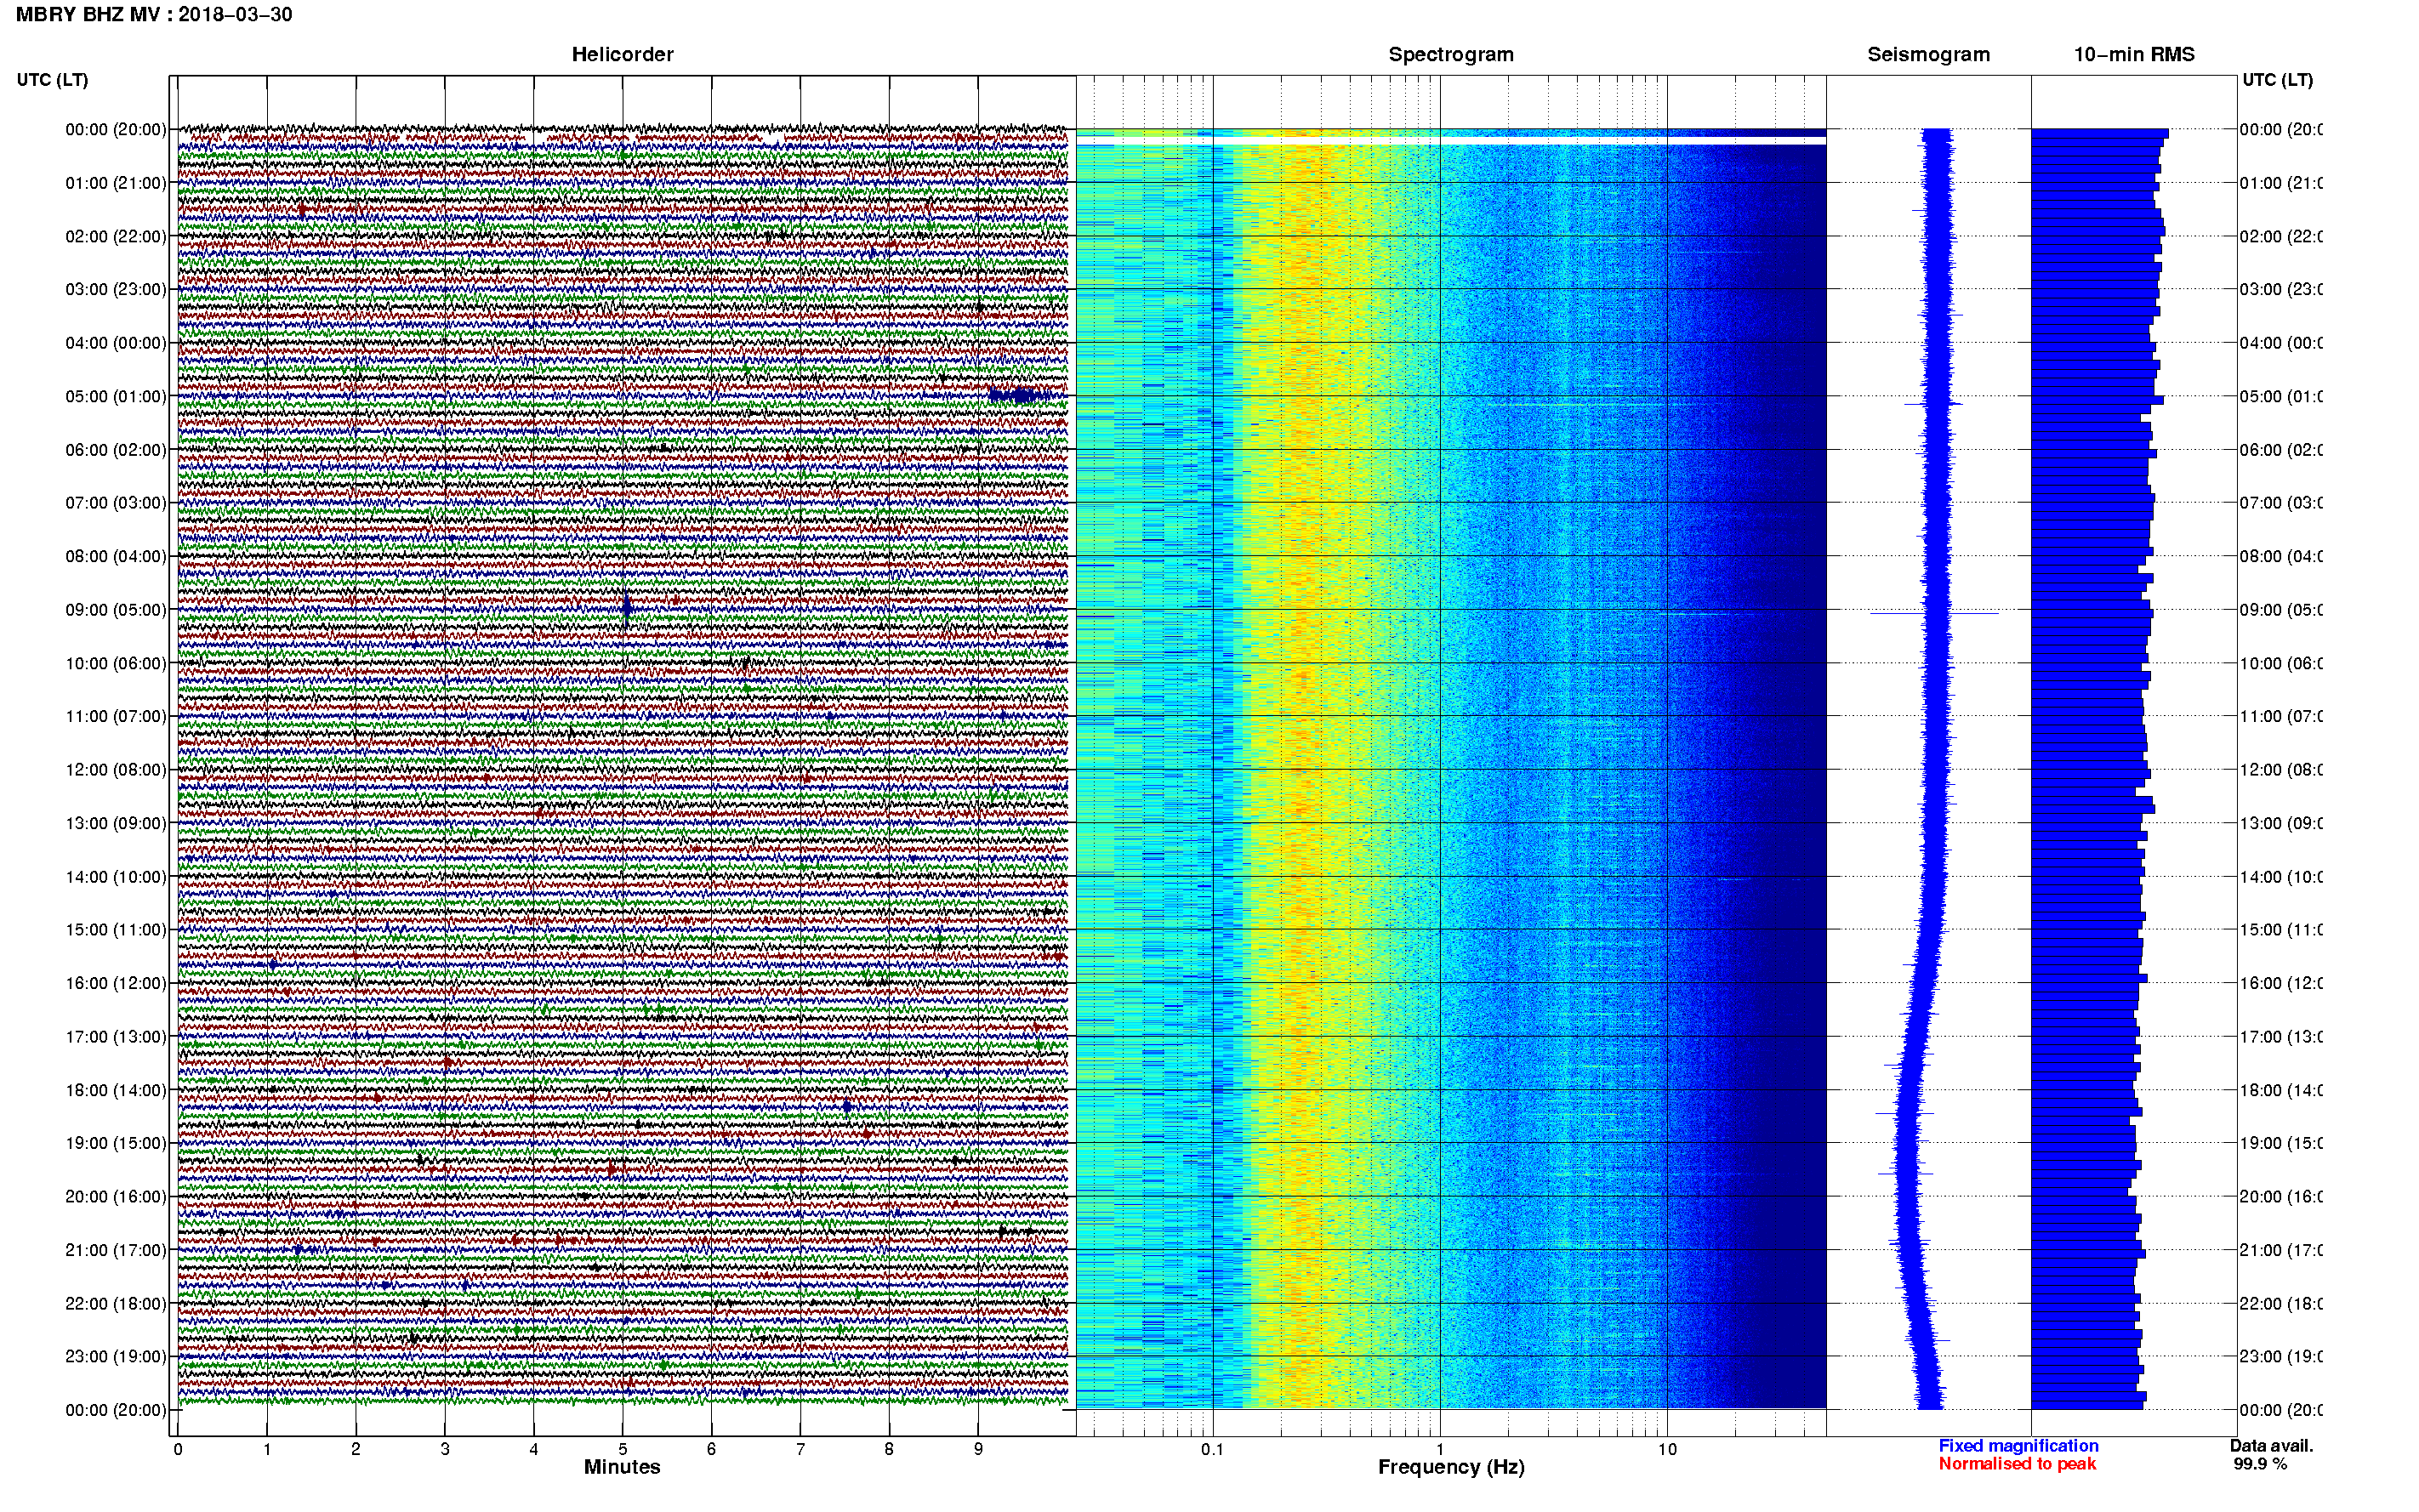The height and width of the screenshot is (1512, 2419).
Task: Click the 08:00 (04:00) time label
Action: pos(116,556)
